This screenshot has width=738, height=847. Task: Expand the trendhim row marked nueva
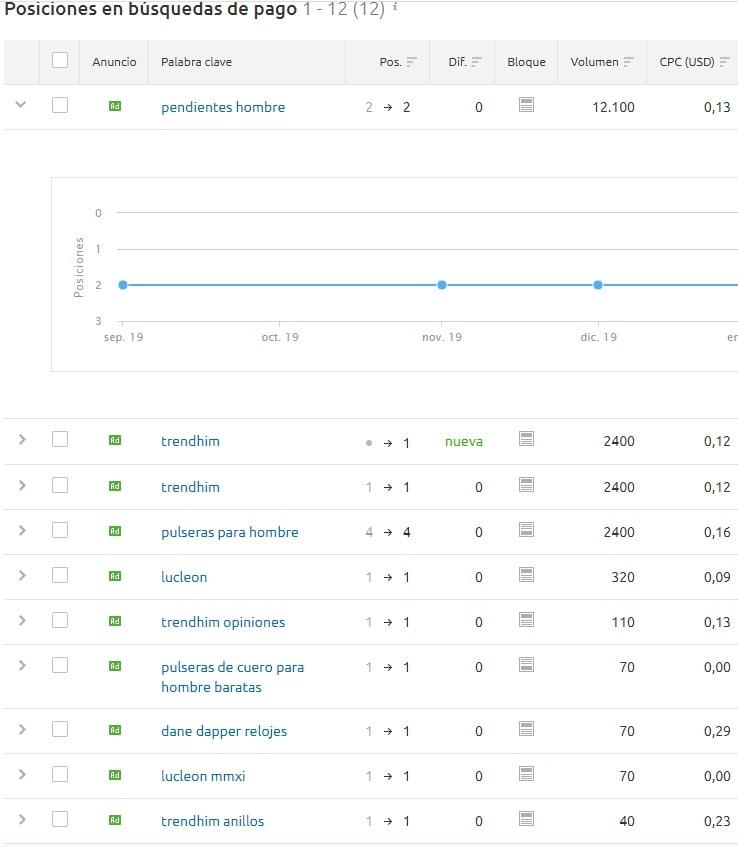22,439
